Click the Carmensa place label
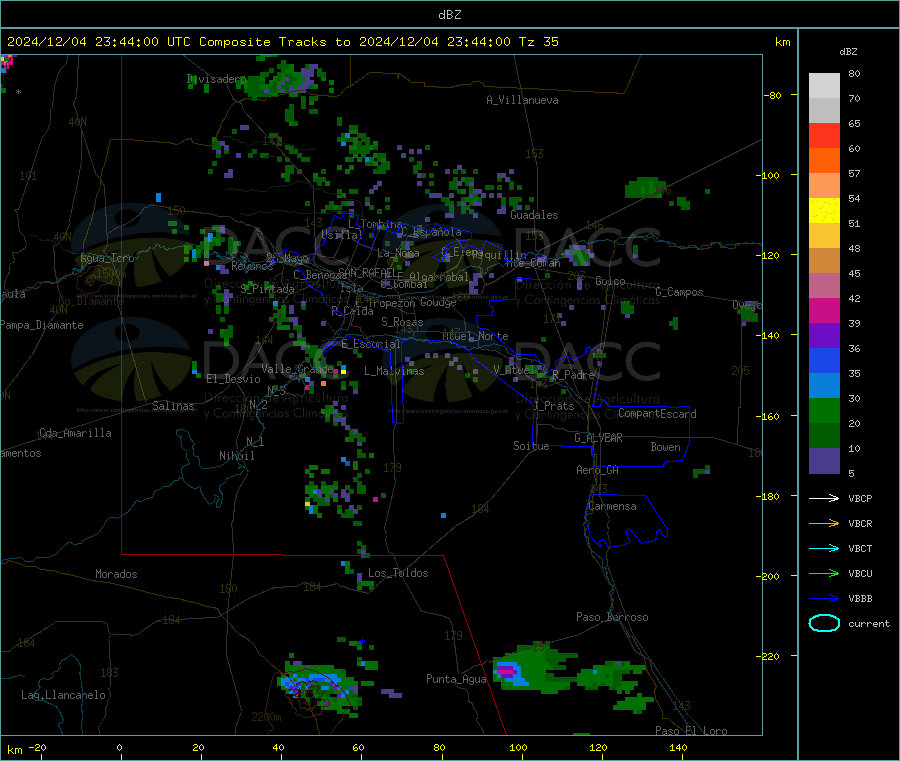The image size is (900, 761). click(612, 506)
